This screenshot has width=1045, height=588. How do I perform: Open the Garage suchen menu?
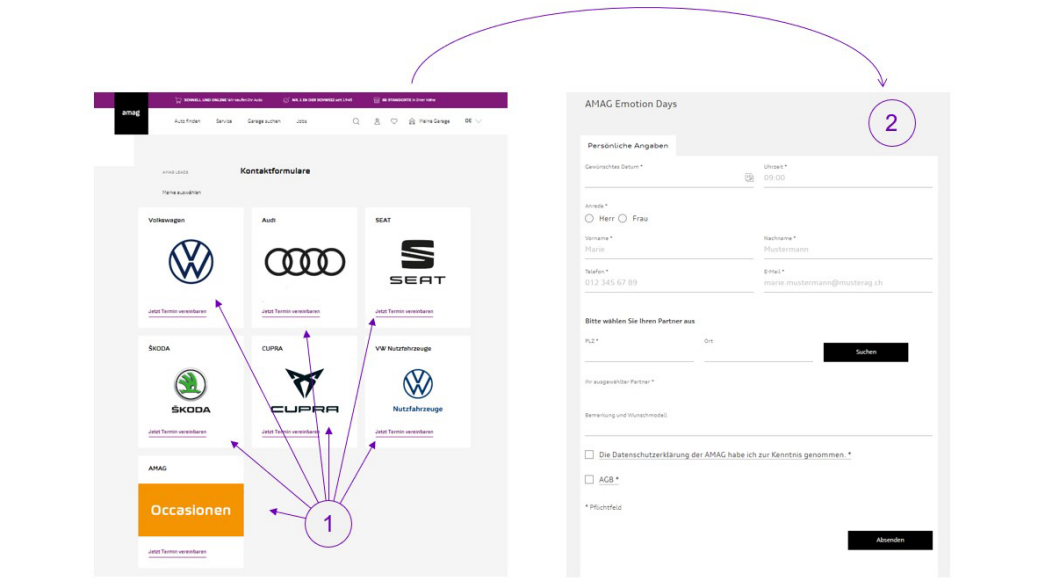pos(264,121)
